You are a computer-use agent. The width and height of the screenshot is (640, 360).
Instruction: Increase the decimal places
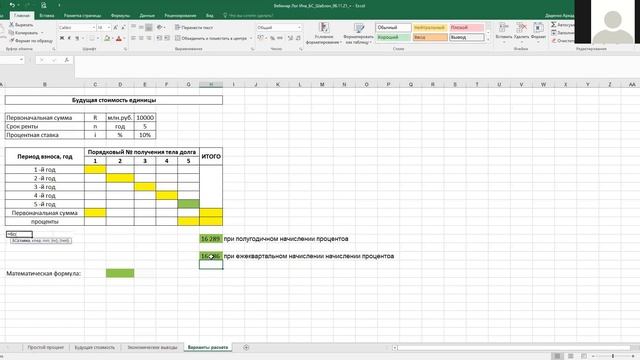(x=290, y=38)
